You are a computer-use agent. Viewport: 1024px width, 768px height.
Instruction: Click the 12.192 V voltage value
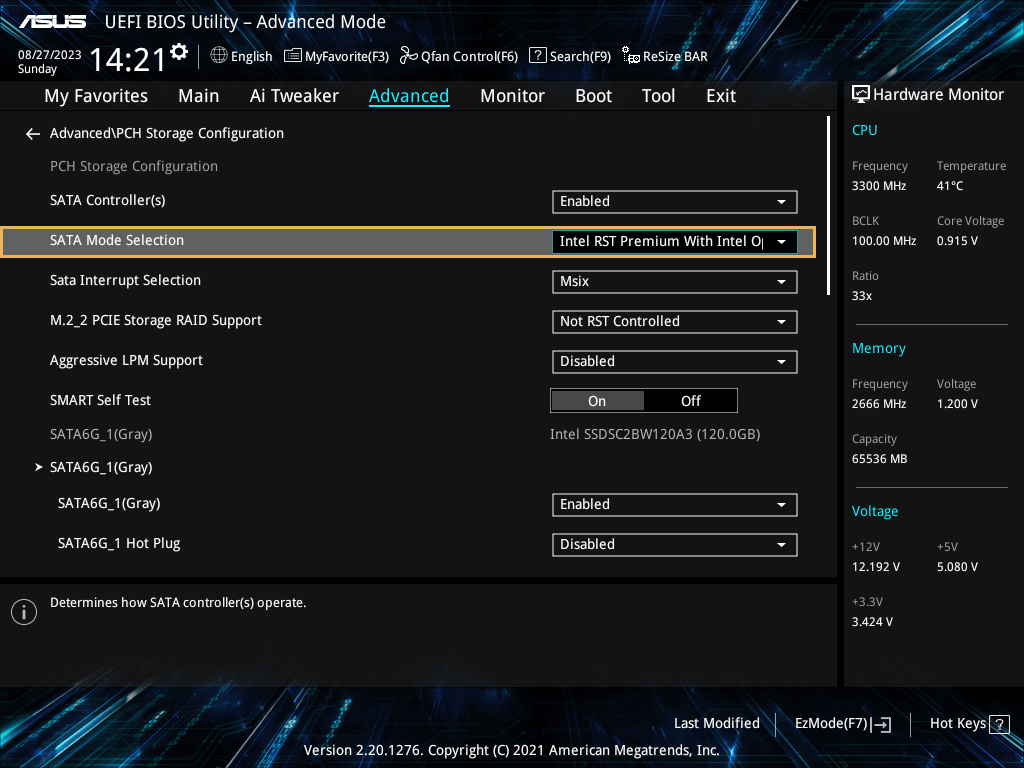875,567
